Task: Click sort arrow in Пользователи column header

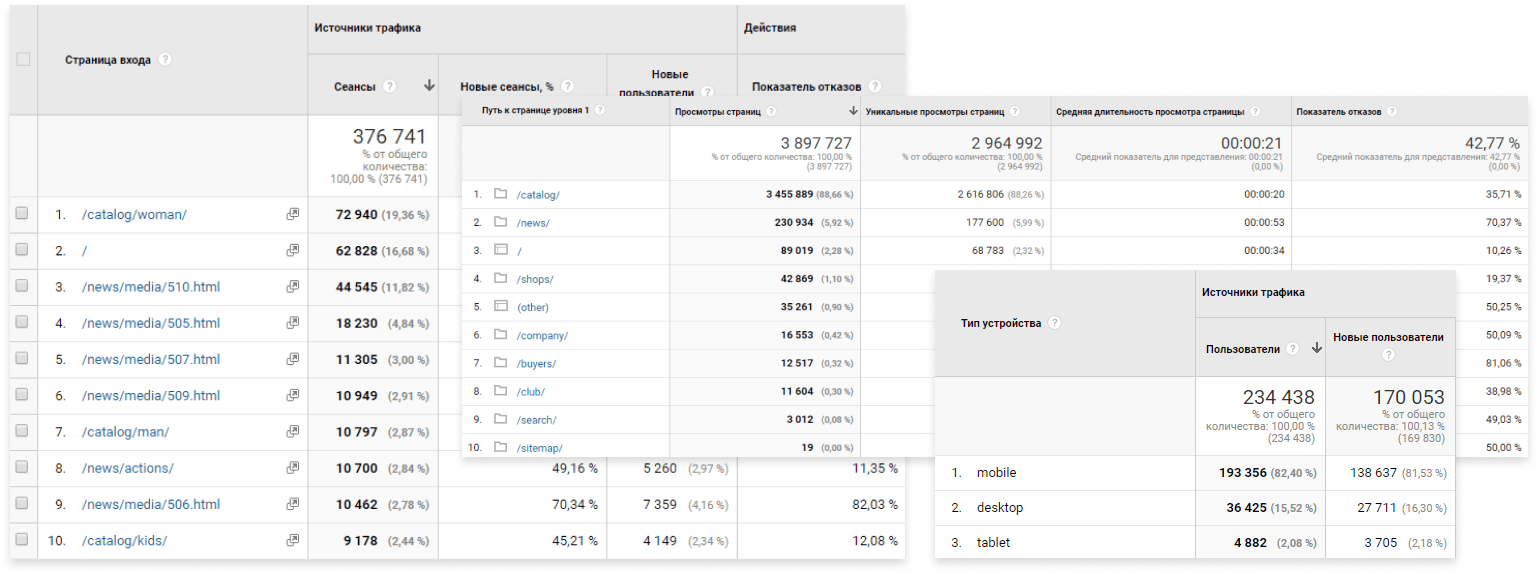Action: pos(1316,348)
